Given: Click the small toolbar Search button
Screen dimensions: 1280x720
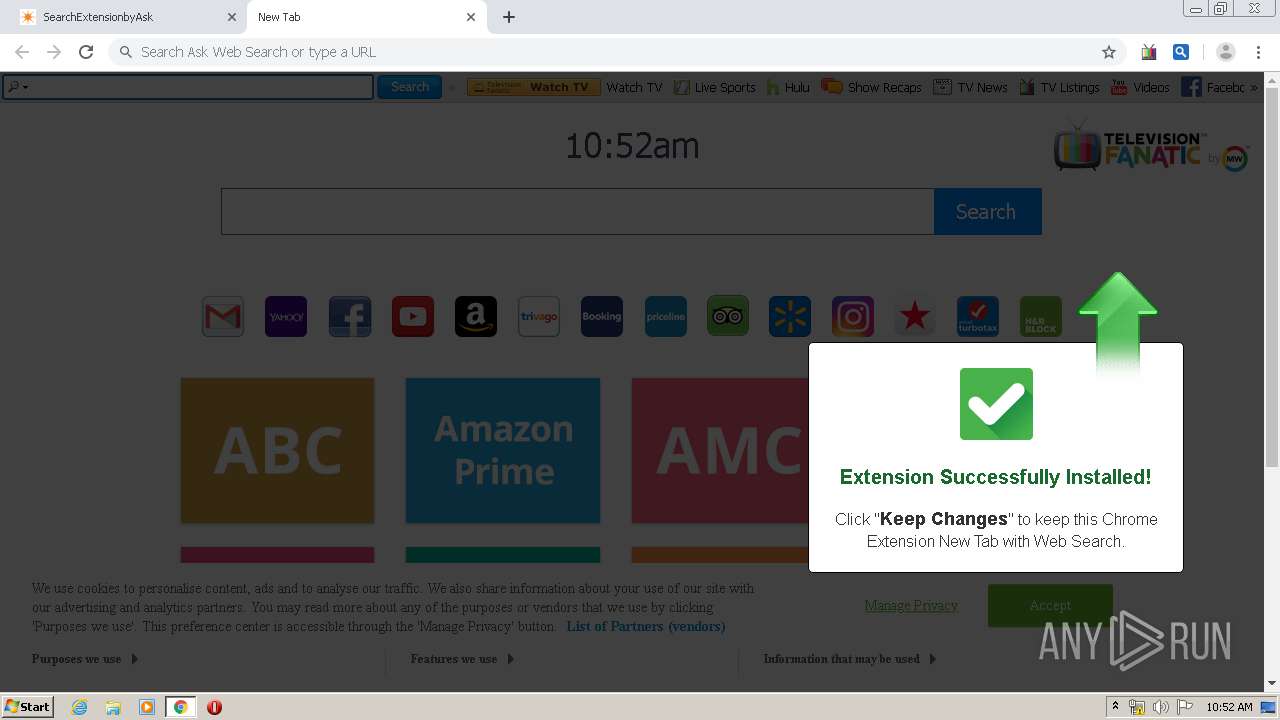Looking at the screenshot, I should tap(410, 87).
